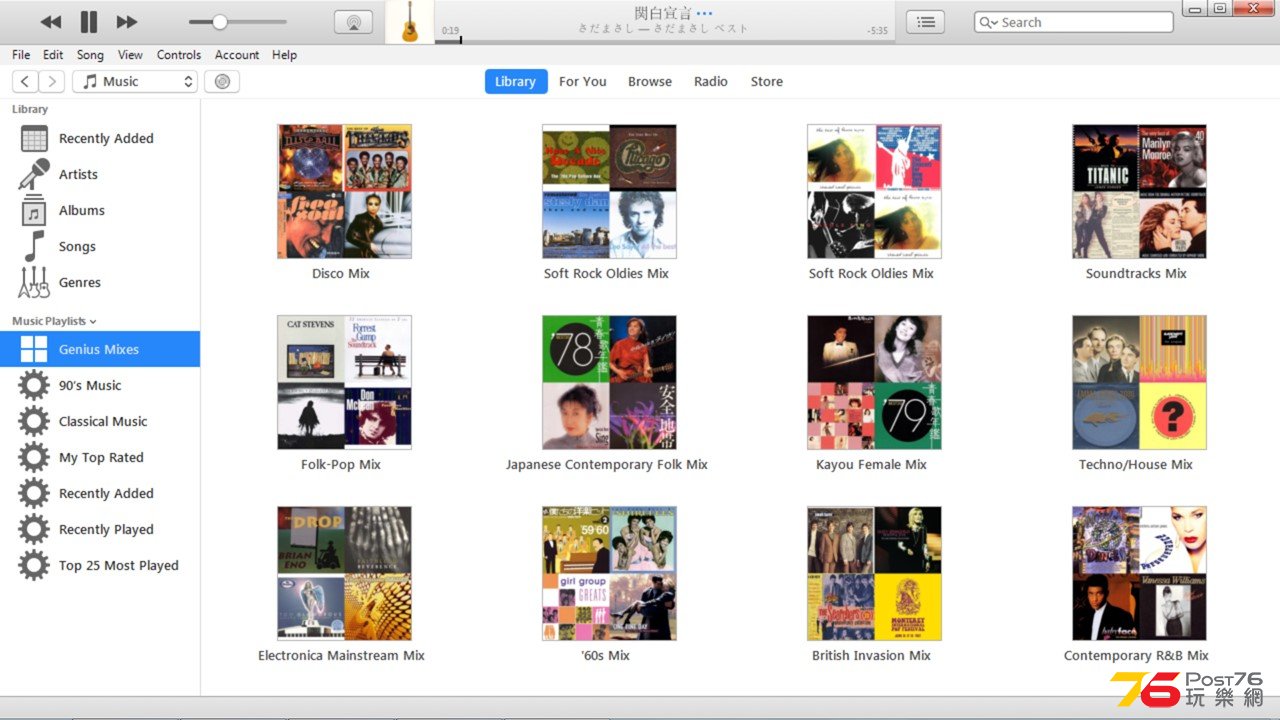Switch to the Library tab
The height and width of the screenshot is (720, 1280).
point(516,82)
